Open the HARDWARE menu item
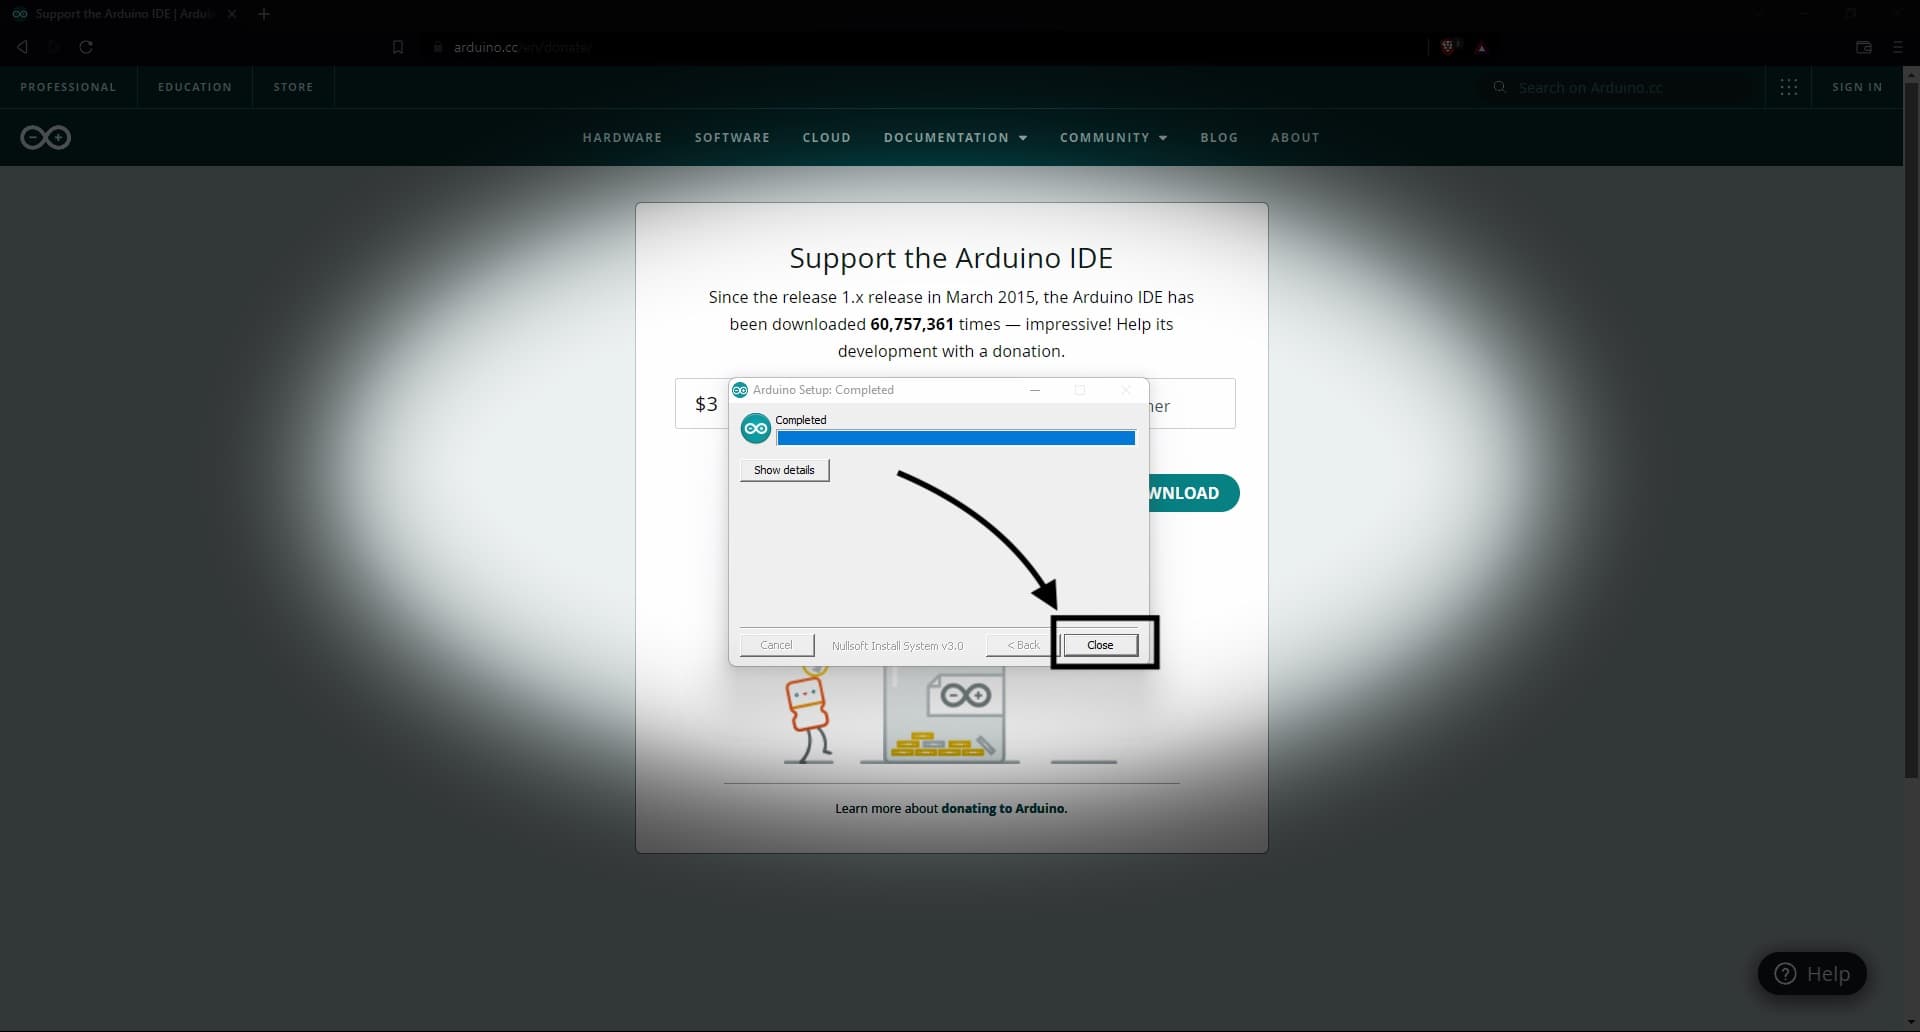Image resolution: width=1920 pixels, height=1032 pixels. point(622,138)
